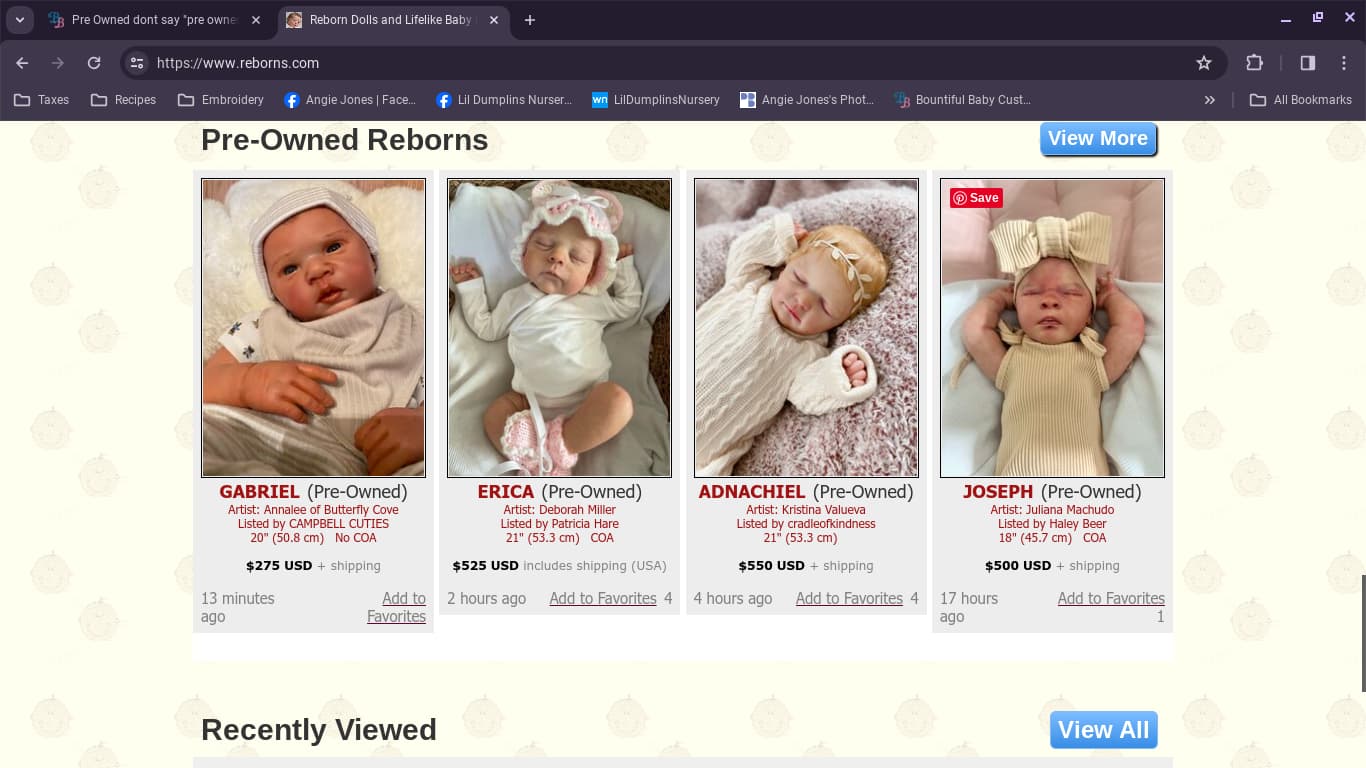This screenshot has height=768, width=1366.
Task: Open the tab search chevron
Action: (x=19, y=20)
